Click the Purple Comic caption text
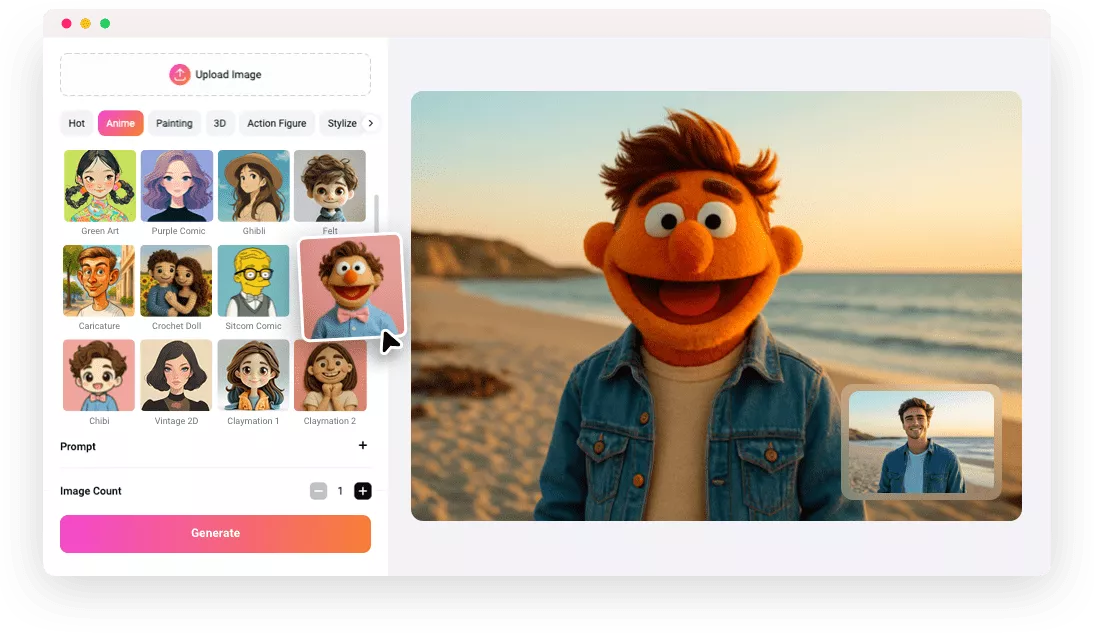The height and width of the screenshot is (635, 1094). point(178,231)
